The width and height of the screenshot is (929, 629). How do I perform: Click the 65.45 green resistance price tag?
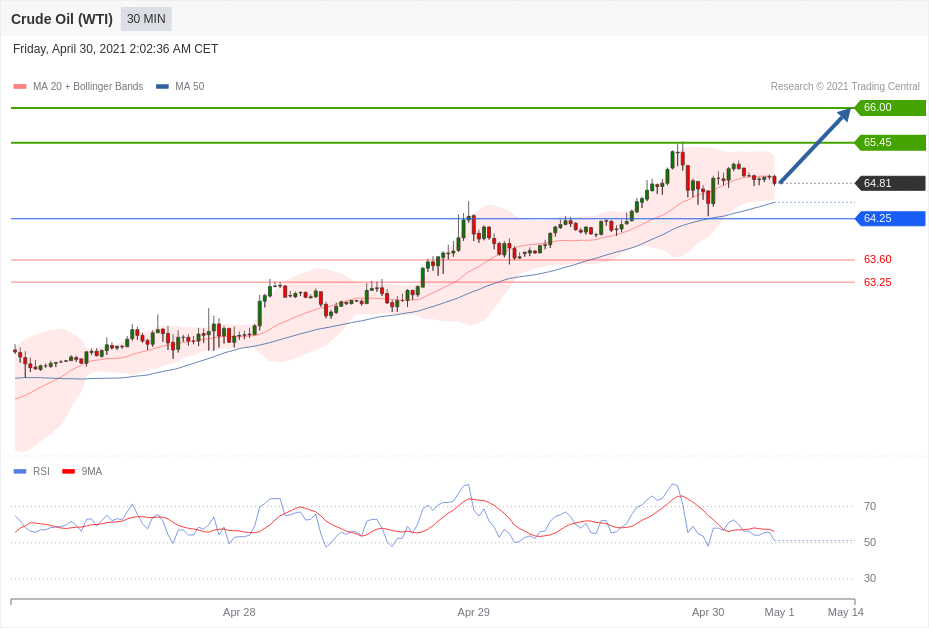889,143
